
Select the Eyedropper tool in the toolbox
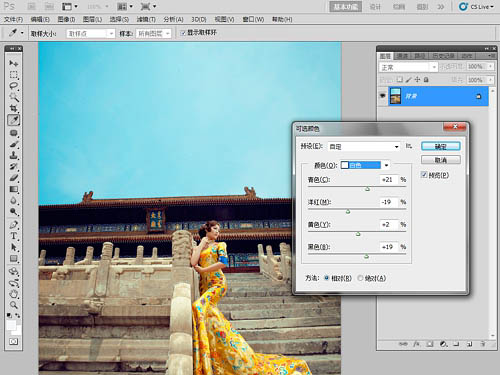click(14, 120)
